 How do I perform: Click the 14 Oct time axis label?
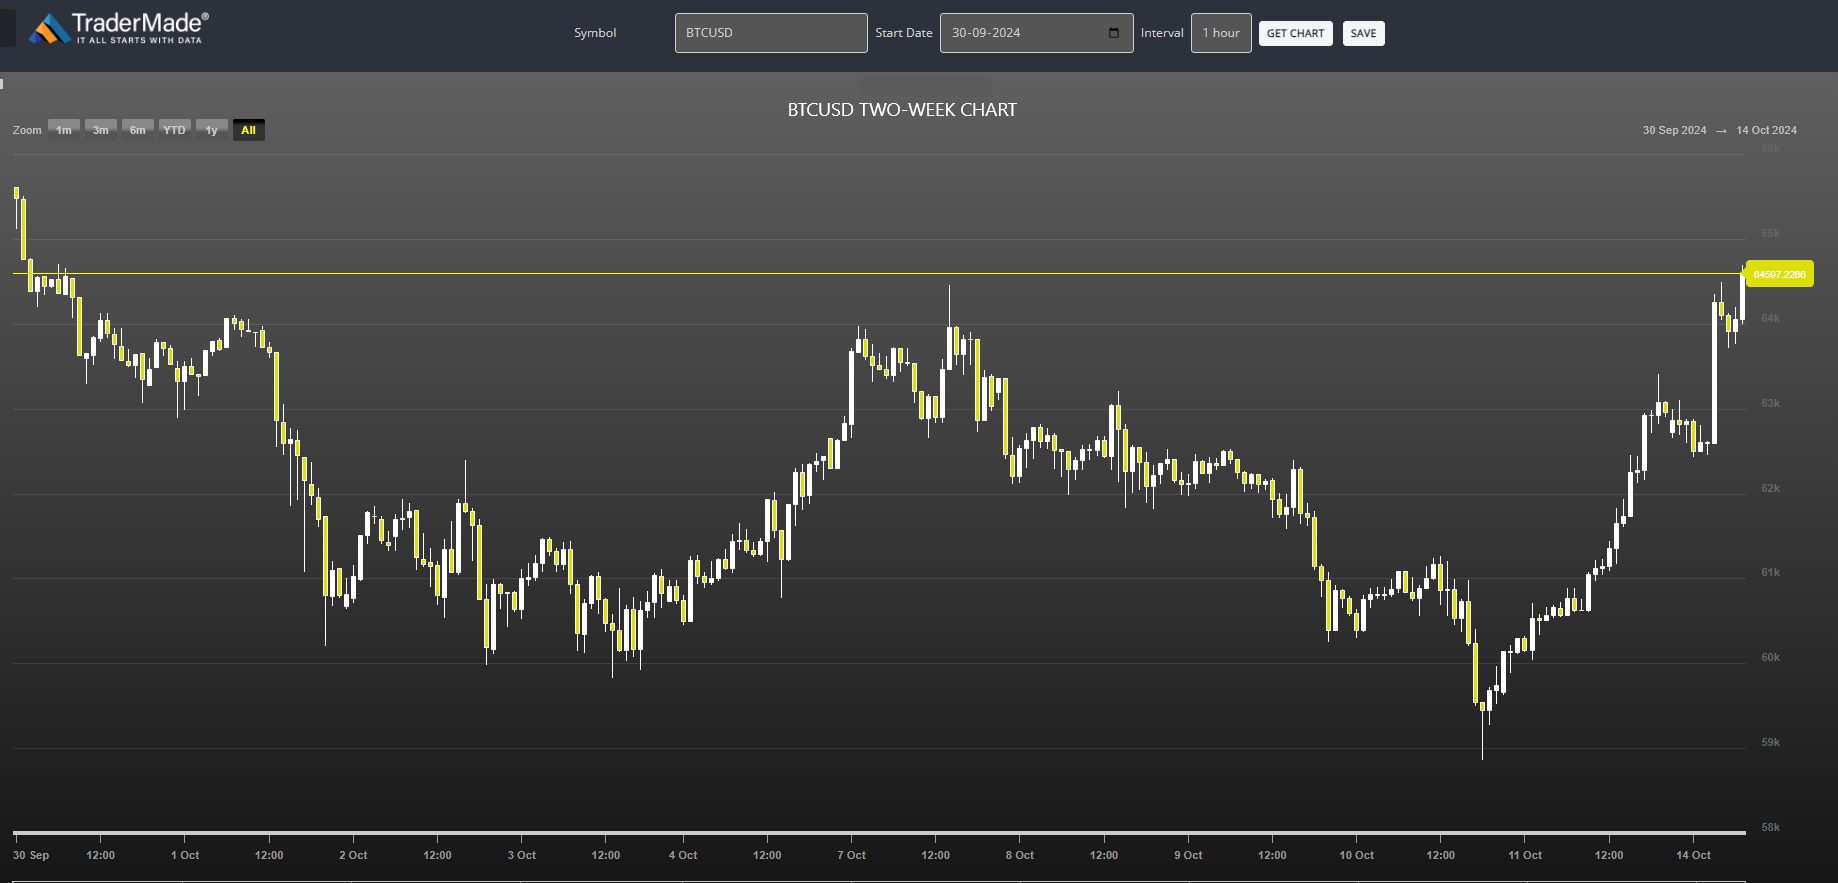(x=1694, y=855)
